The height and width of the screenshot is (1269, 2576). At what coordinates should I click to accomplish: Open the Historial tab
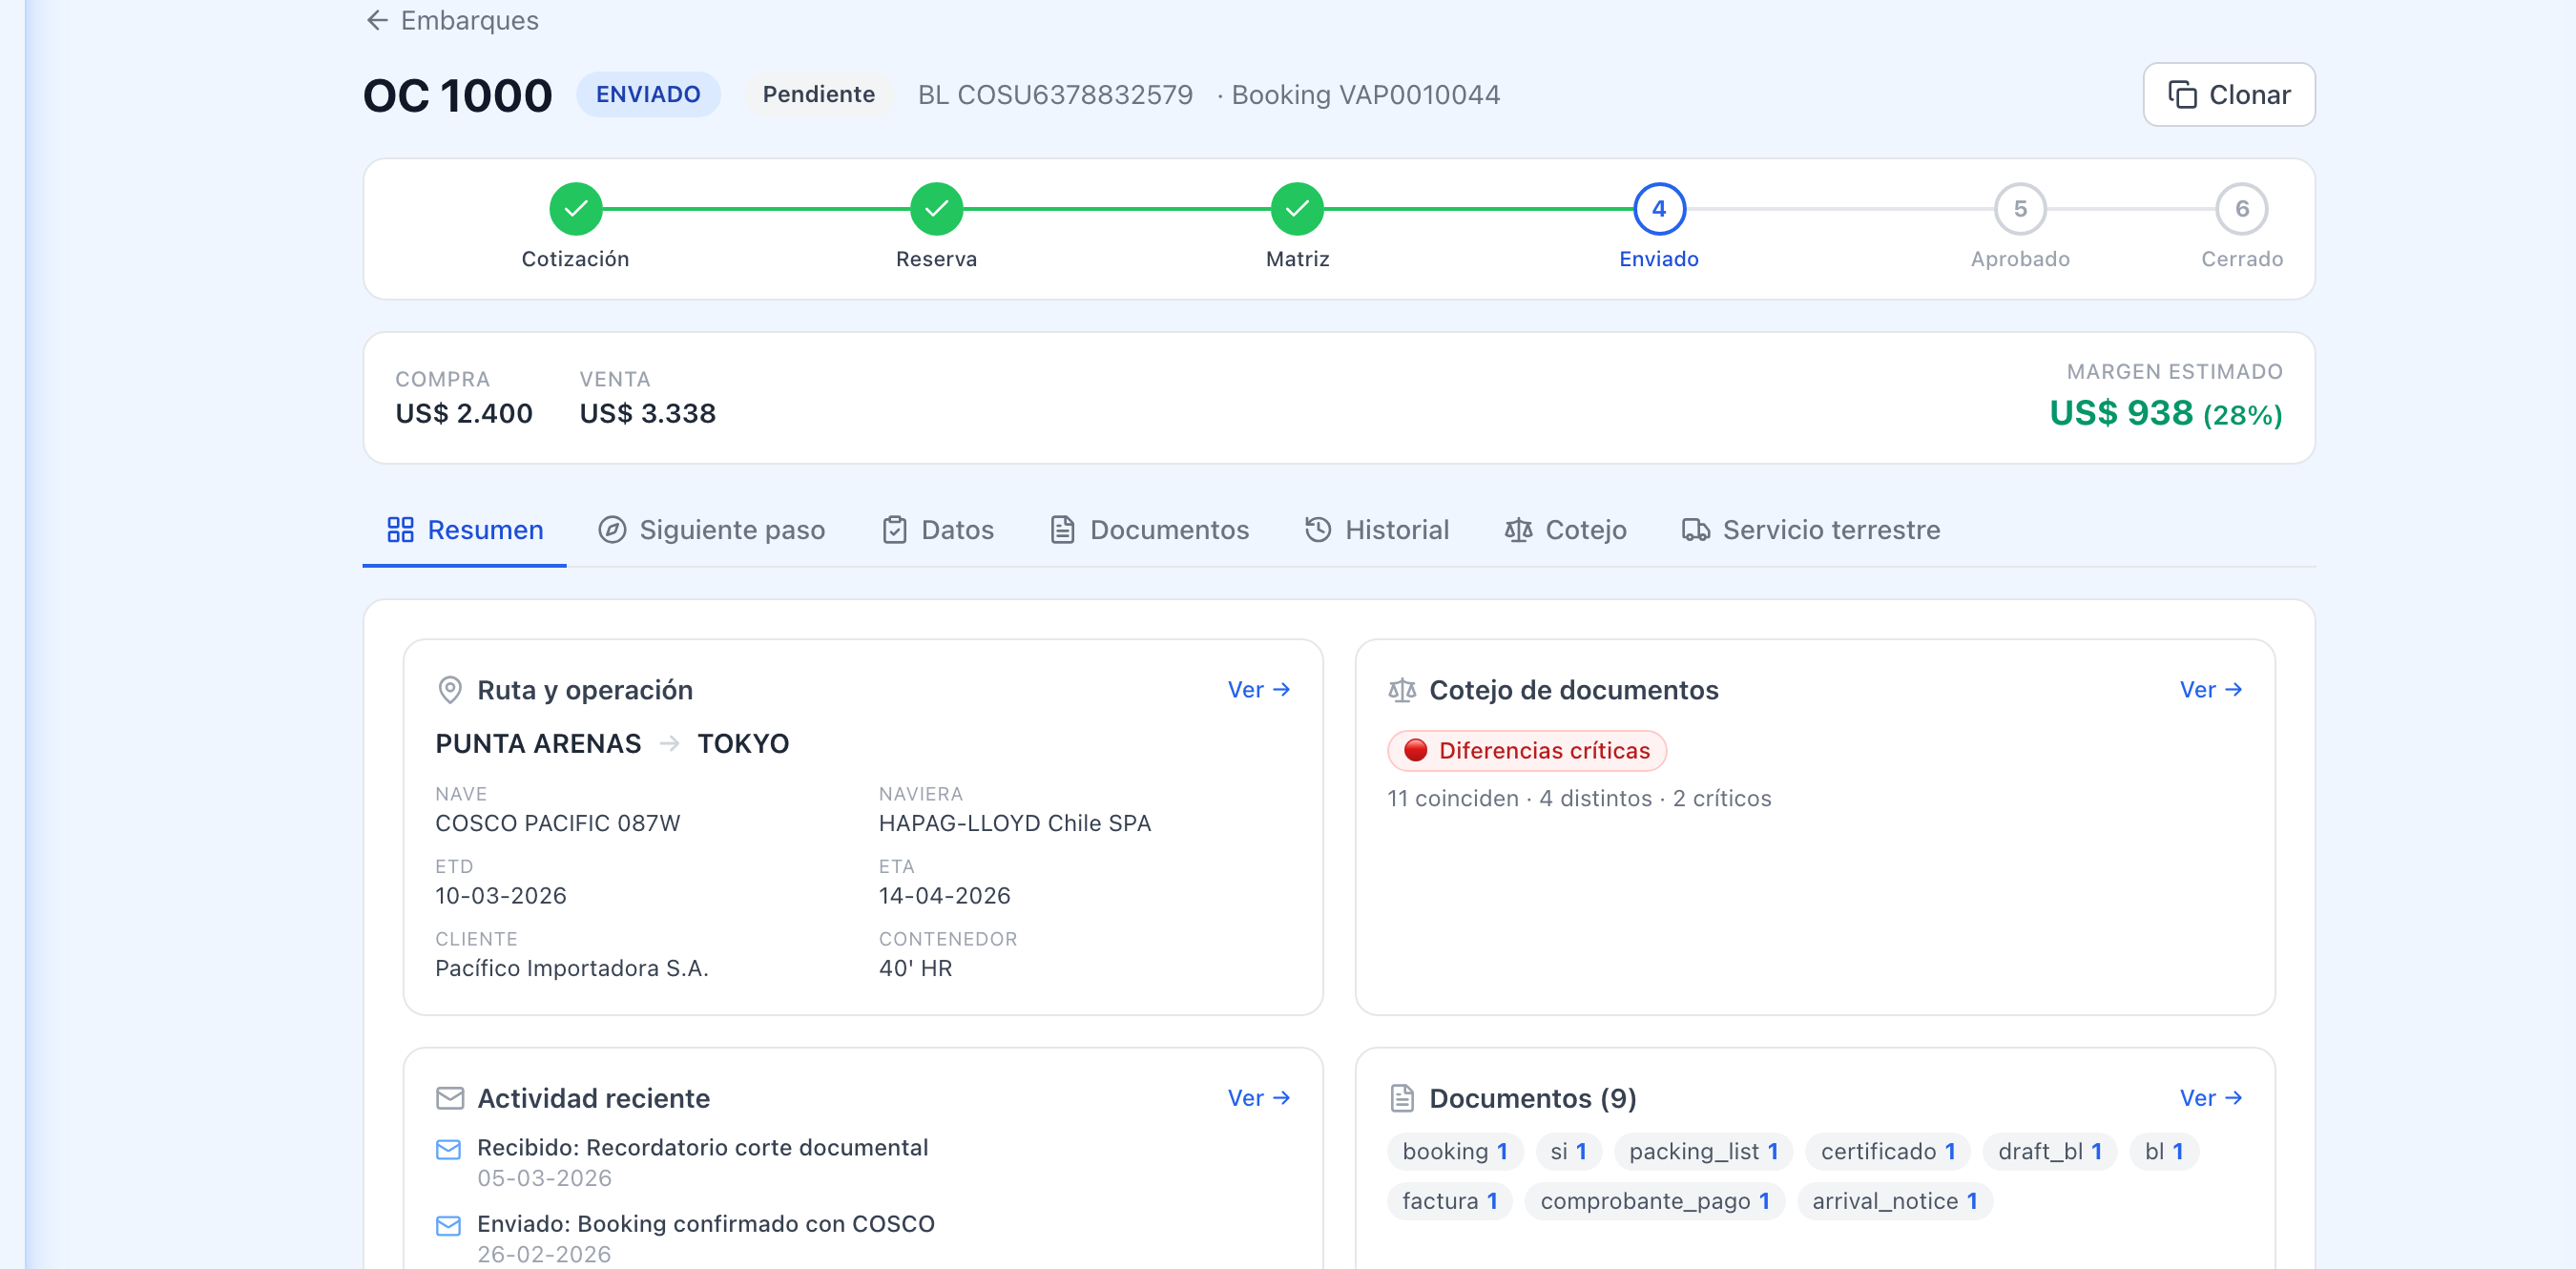coord(1377,530)
